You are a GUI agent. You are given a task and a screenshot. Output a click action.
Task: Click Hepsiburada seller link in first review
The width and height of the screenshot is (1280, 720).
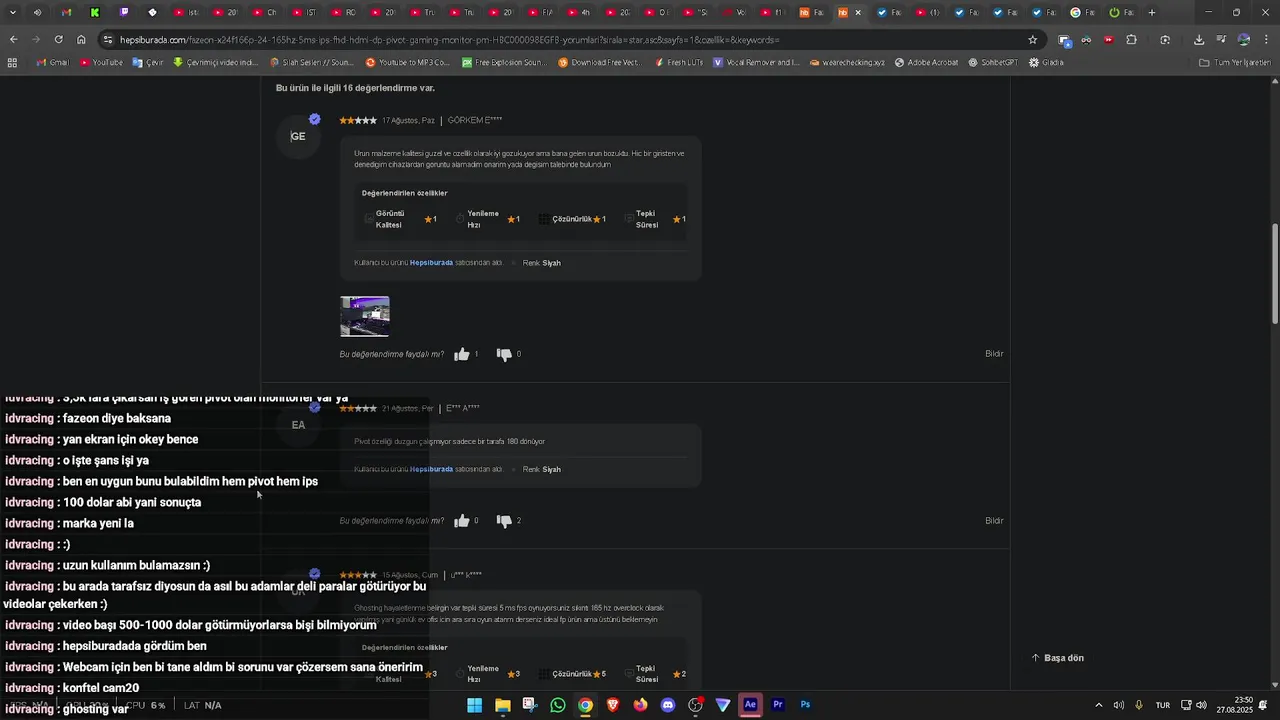pos(432,263)
